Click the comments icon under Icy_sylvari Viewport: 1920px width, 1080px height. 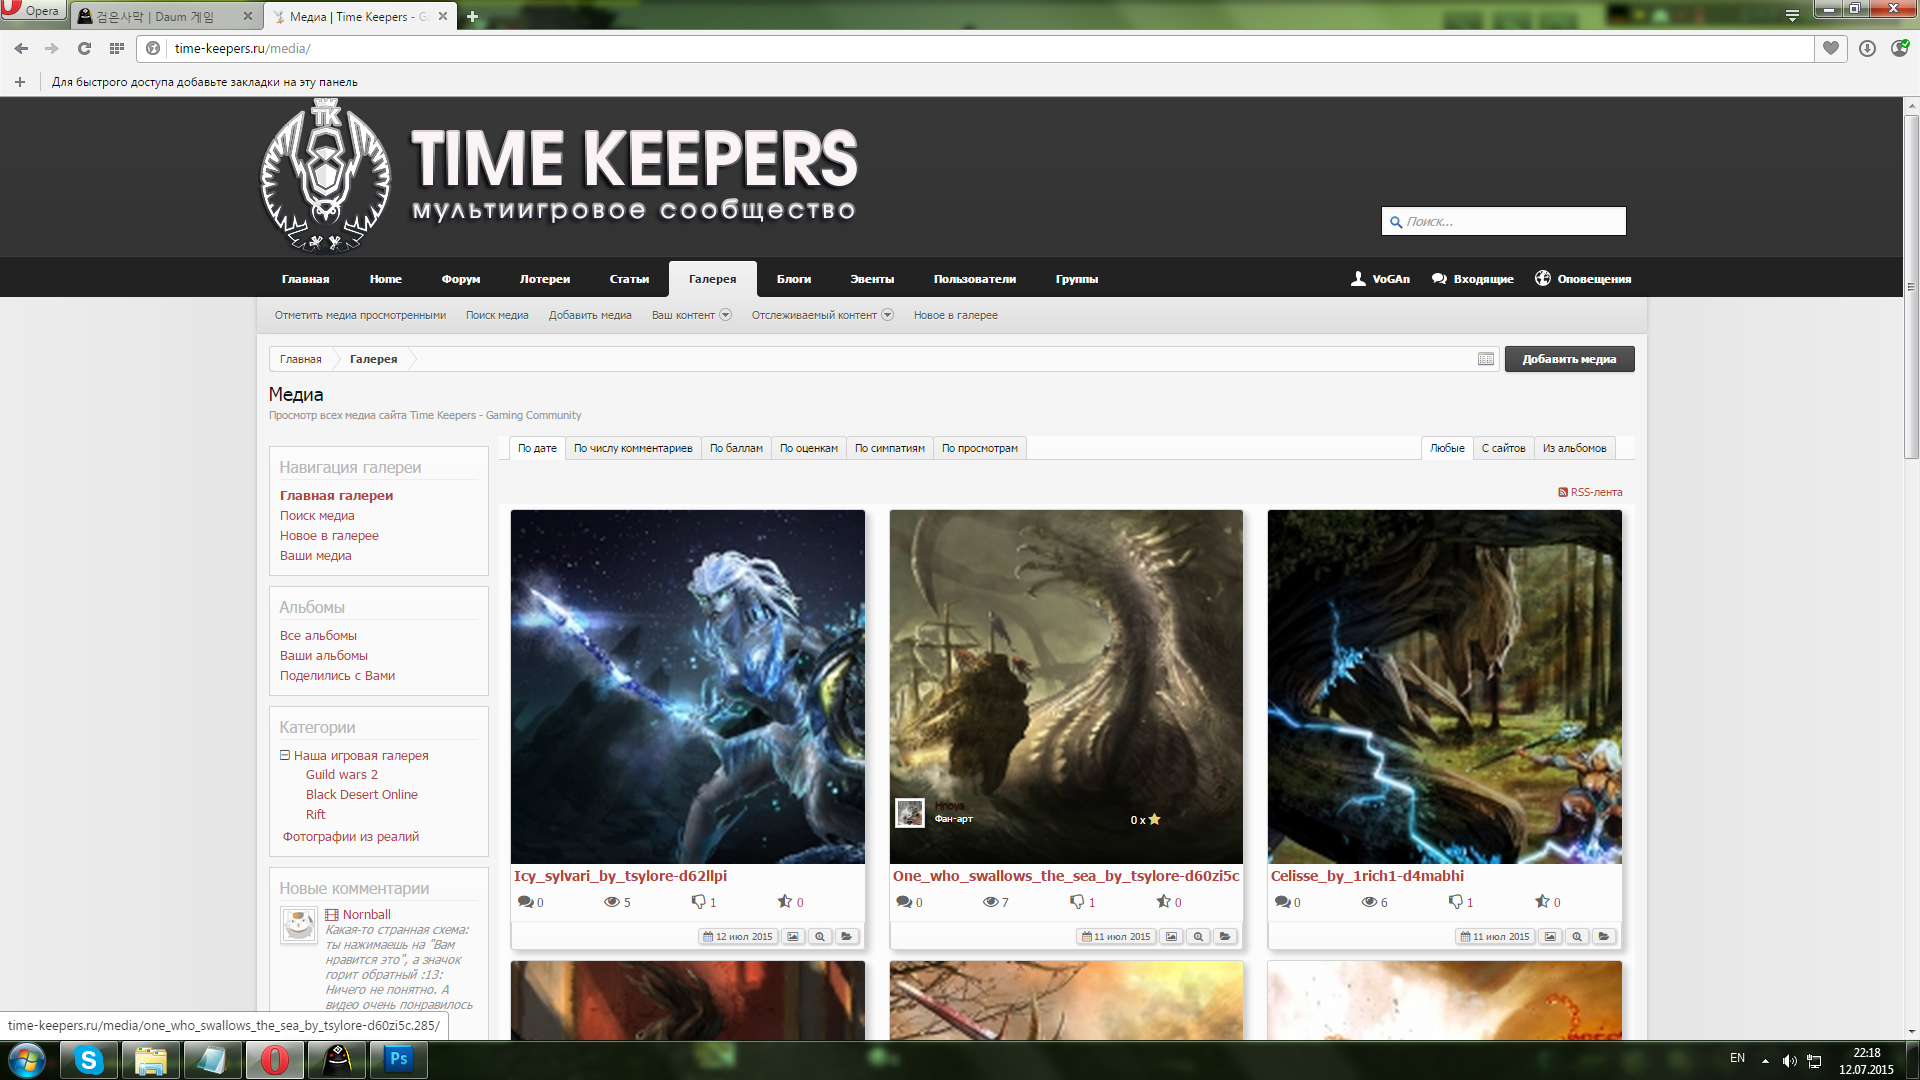pyautogui.click(x=525, y=902)
